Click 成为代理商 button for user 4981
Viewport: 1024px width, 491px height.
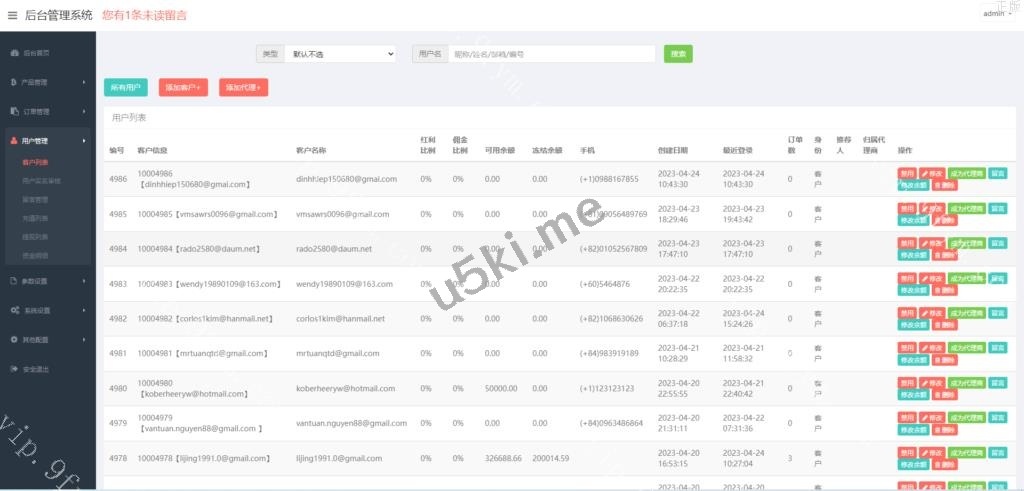pos(966,348)
